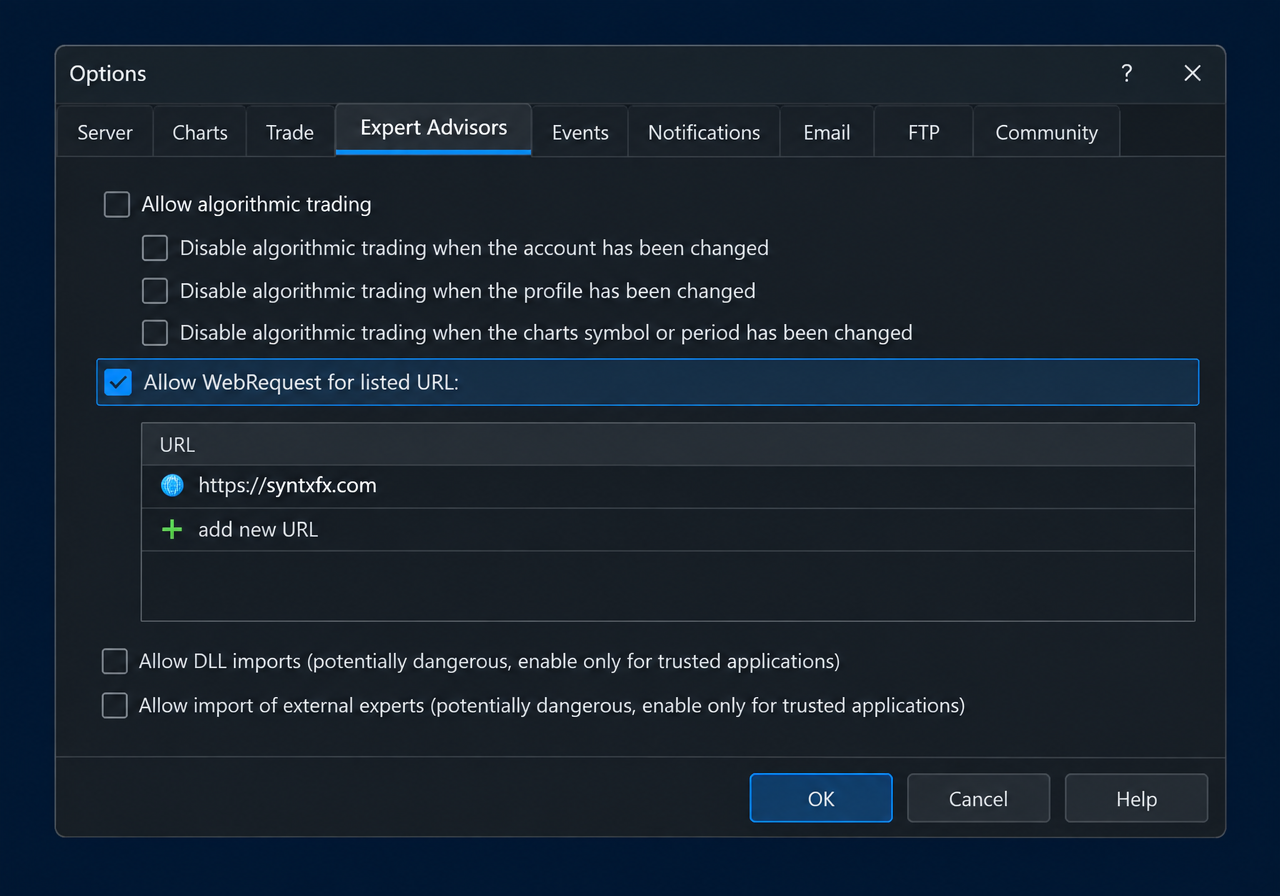Uncheck Allow WebRequest for listed URL

pos(118,382)
